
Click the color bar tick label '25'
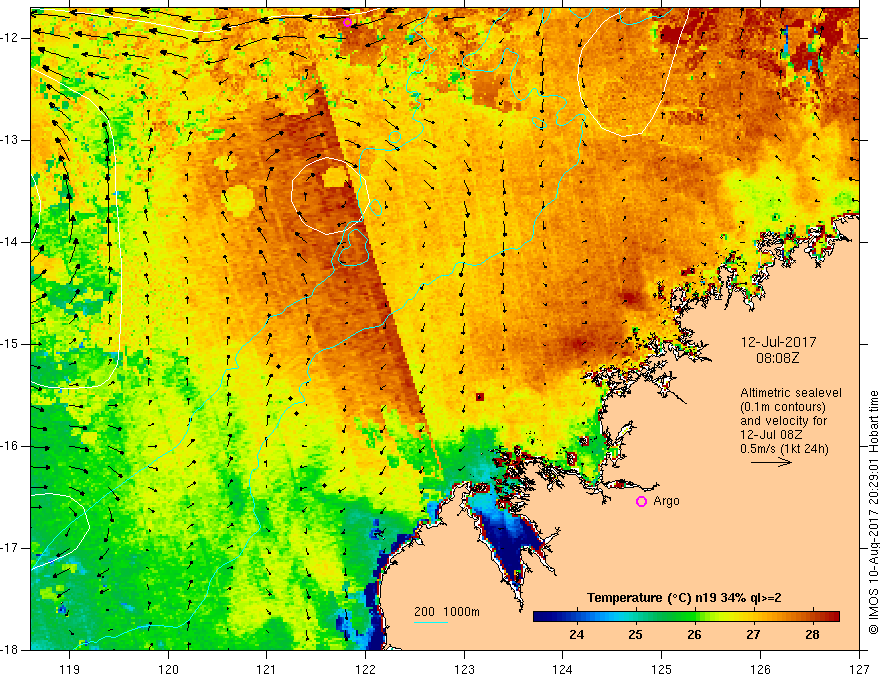point(635,635)
